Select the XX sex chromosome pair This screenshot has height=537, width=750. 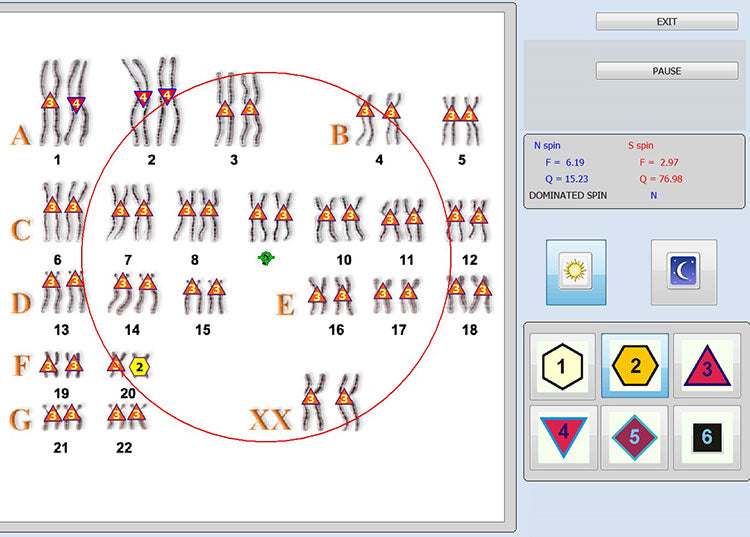329,399
